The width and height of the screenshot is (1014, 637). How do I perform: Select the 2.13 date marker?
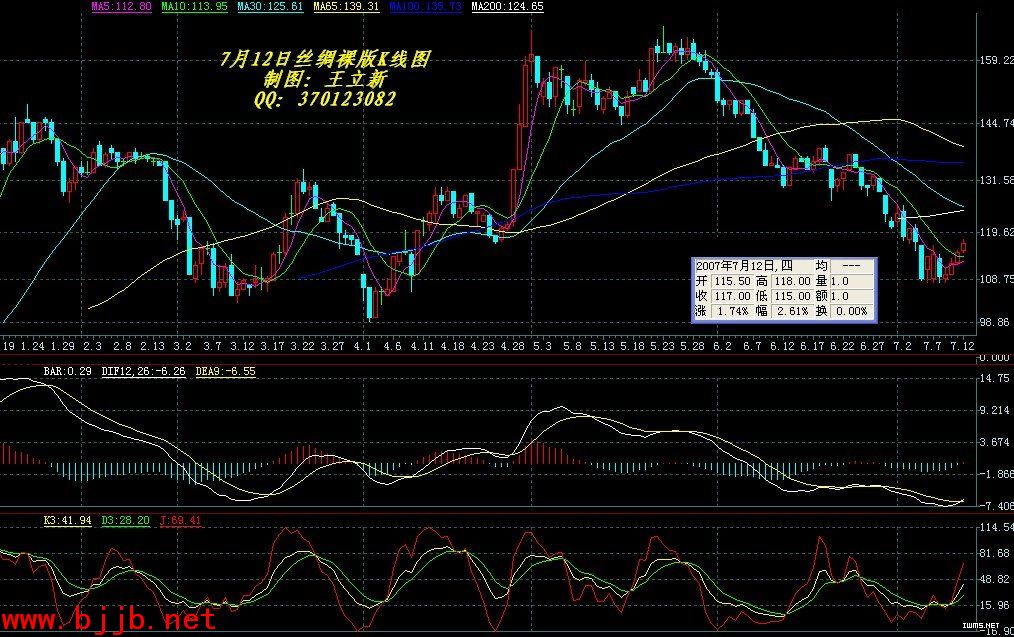coord(153,346)
